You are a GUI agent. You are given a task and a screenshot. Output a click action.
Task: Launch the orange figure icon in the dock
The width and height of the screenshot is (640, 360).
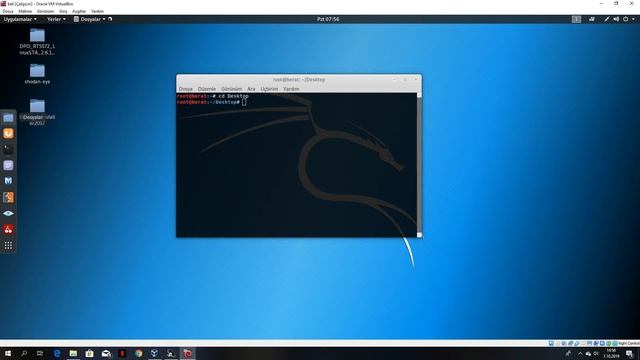tap(8, 197)
